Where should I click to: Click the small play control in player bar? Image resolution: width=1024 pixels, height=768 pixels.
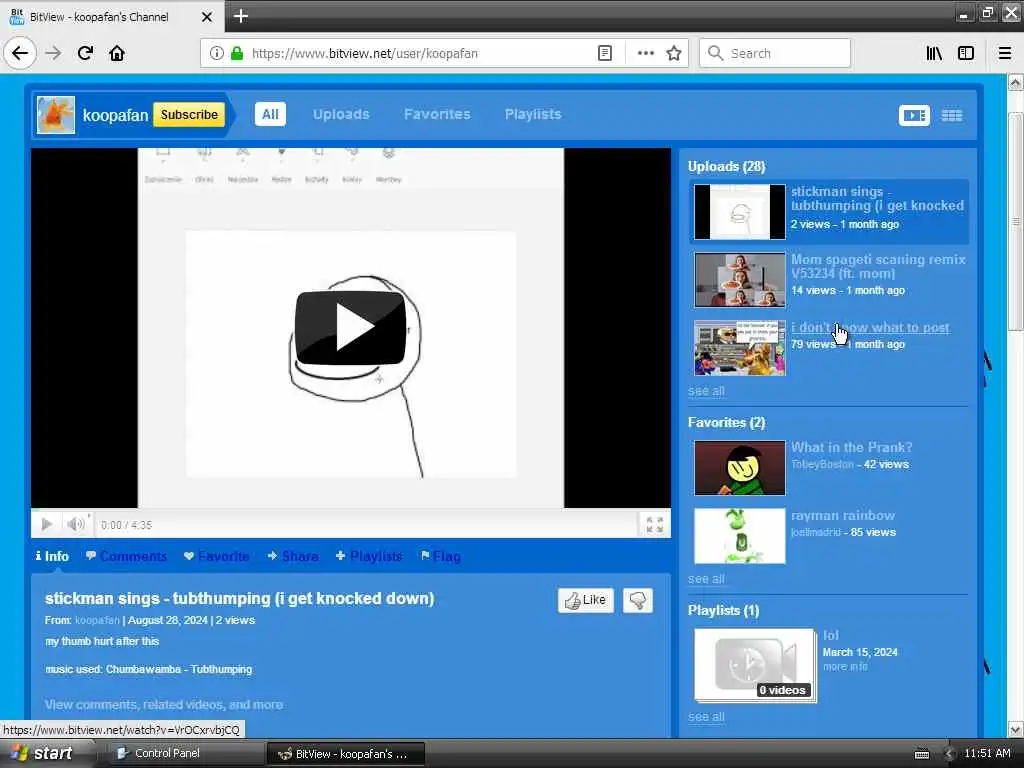(x=46, y=524)
